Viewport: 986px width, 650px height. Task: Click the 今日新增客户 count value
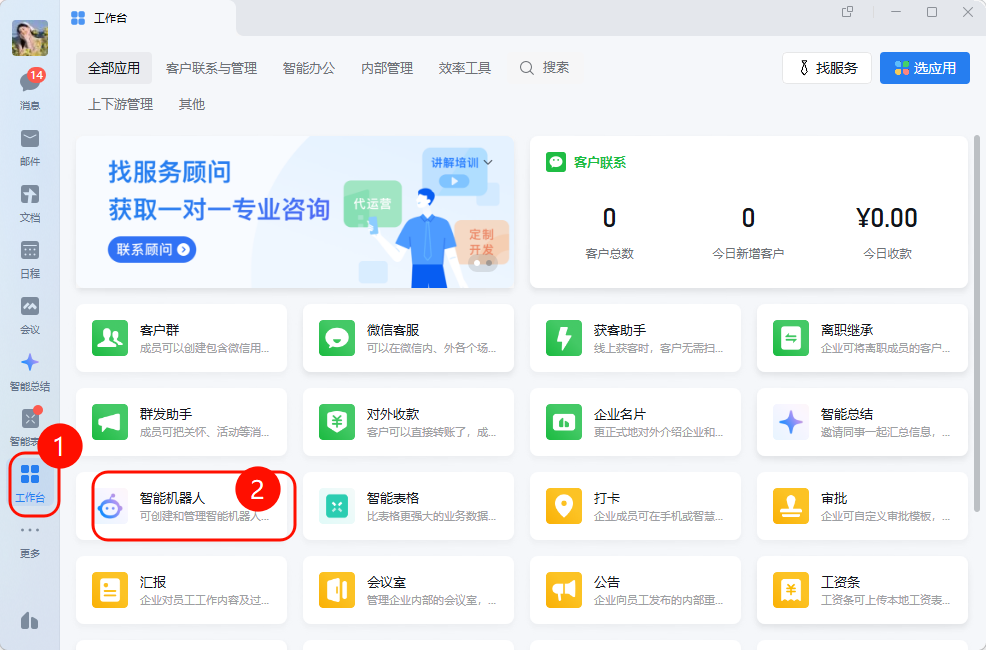tap(748, 218)
